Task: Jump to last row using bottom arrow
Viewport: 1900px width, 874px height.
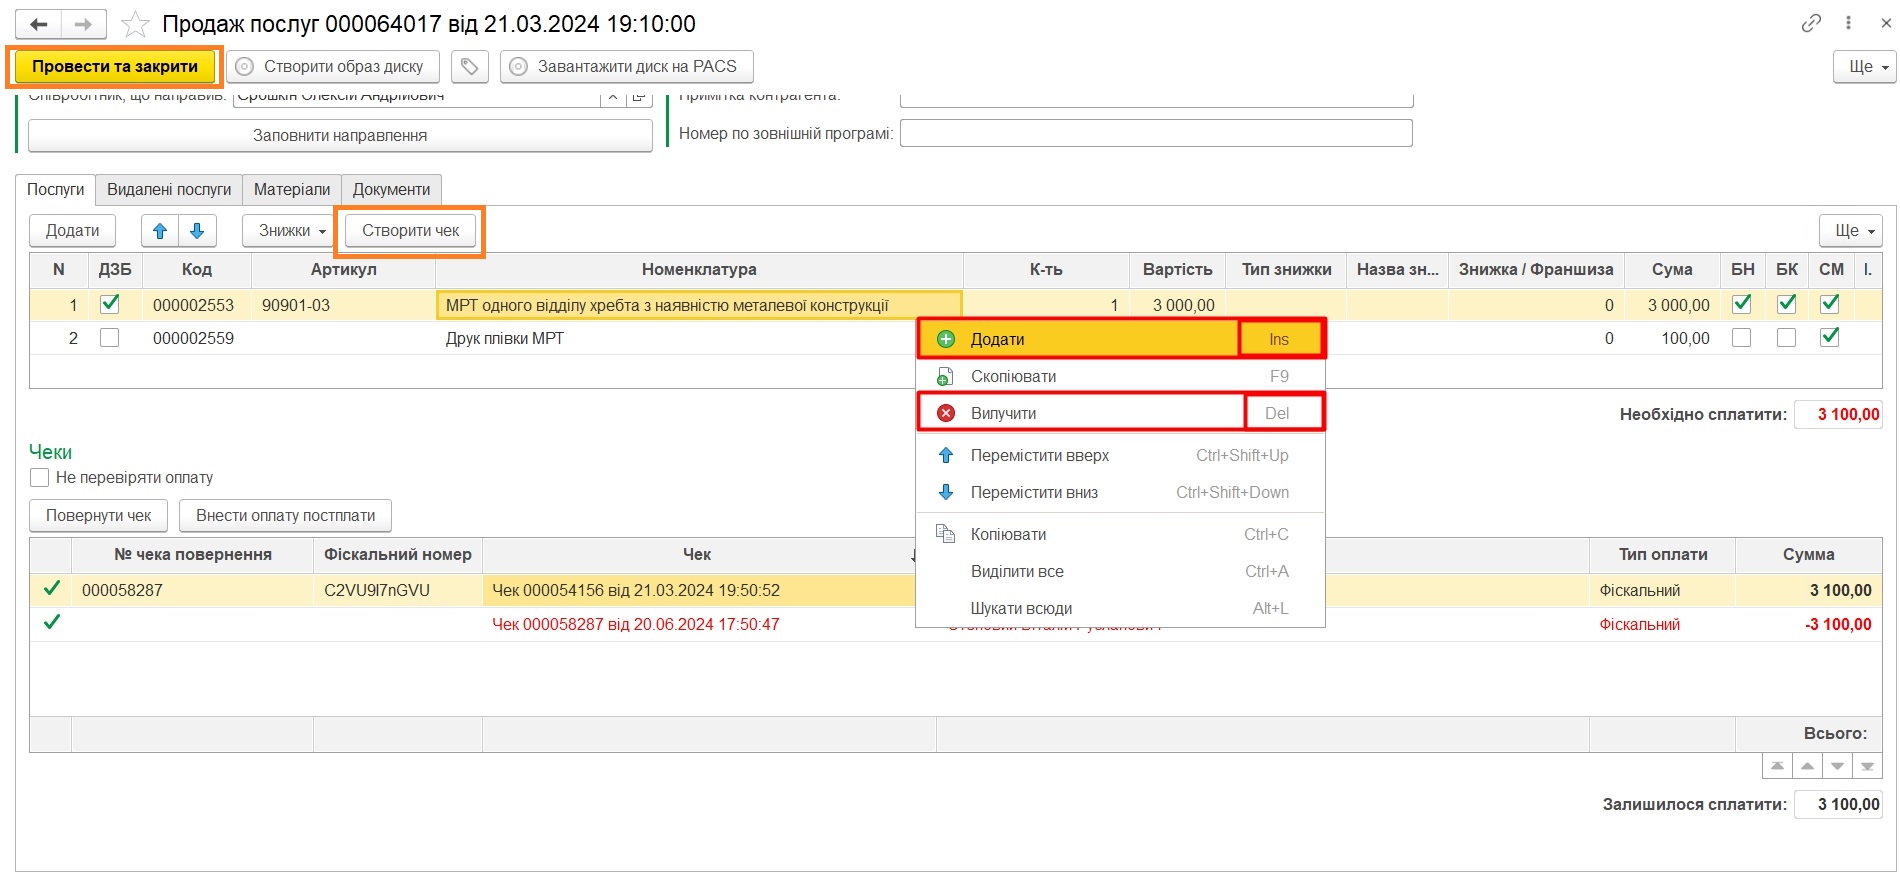Action: pos(1867,767)
